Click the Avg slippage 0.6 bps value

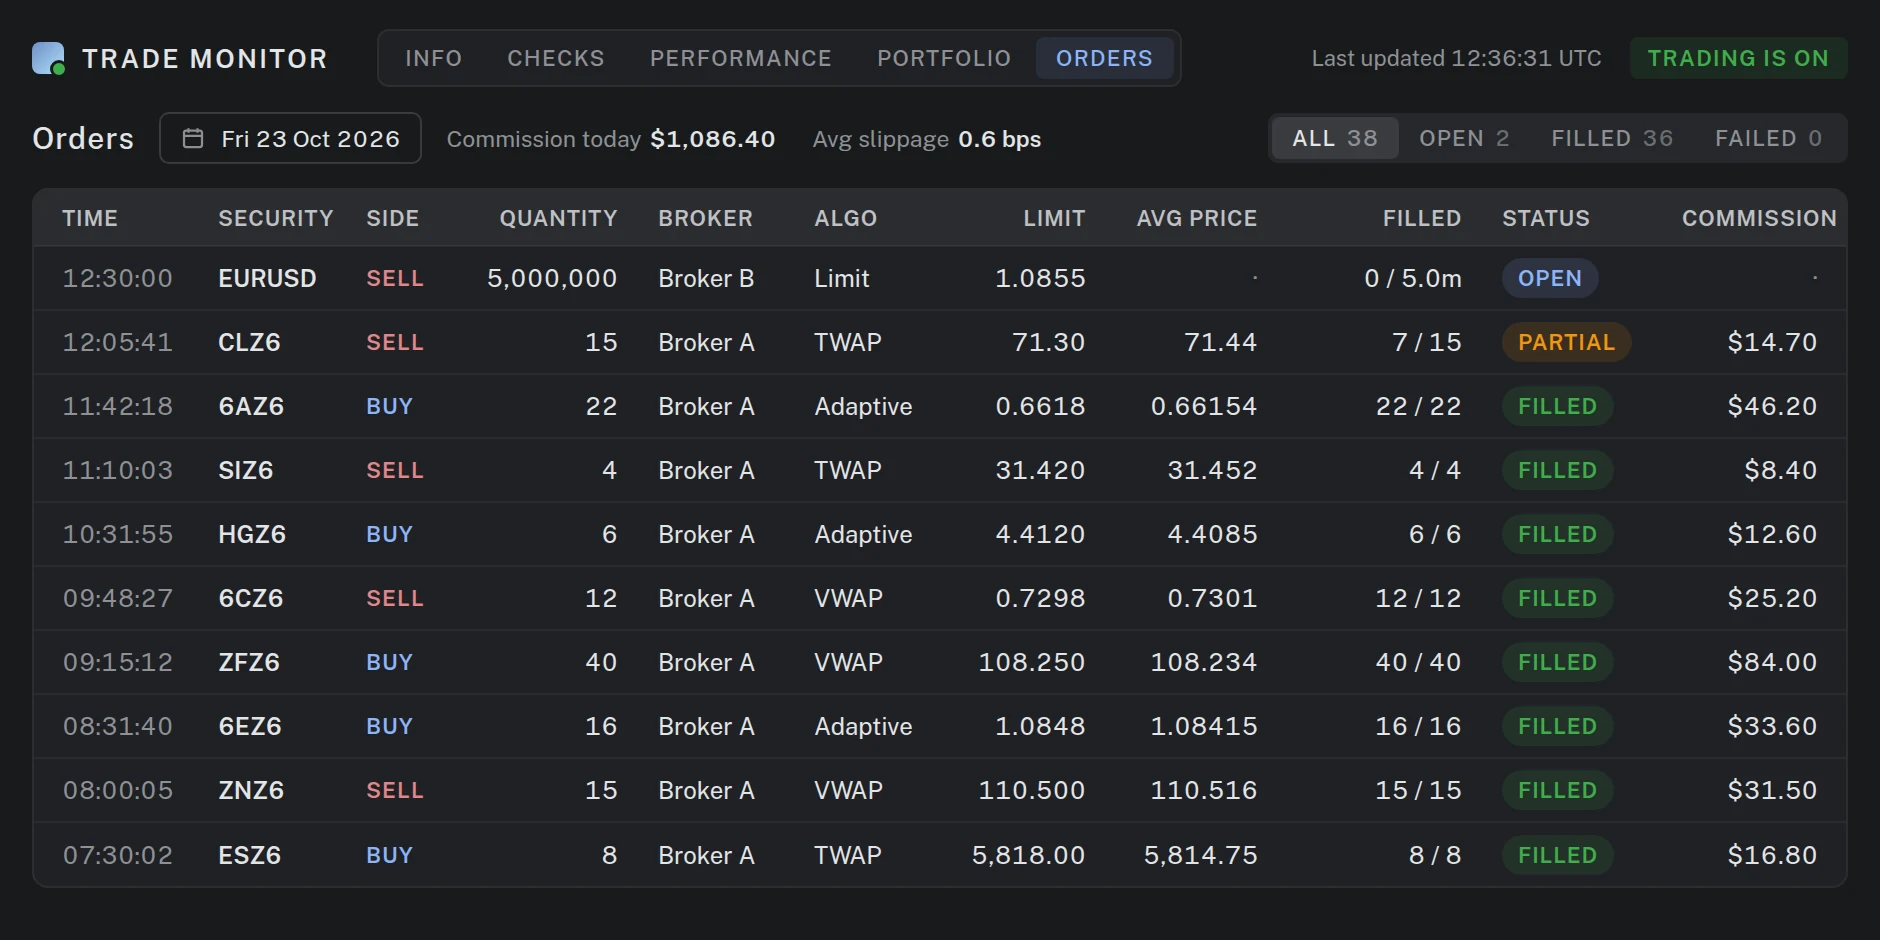coord(1000,139)
